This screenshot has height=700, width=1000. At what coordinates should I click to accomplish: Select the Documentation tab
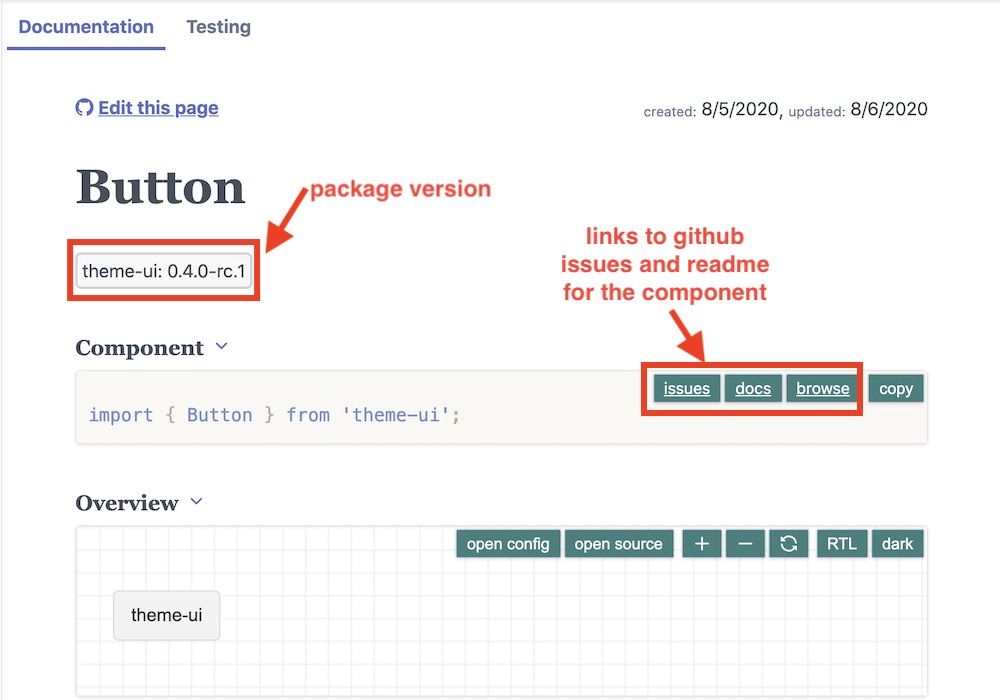(86, 27)
